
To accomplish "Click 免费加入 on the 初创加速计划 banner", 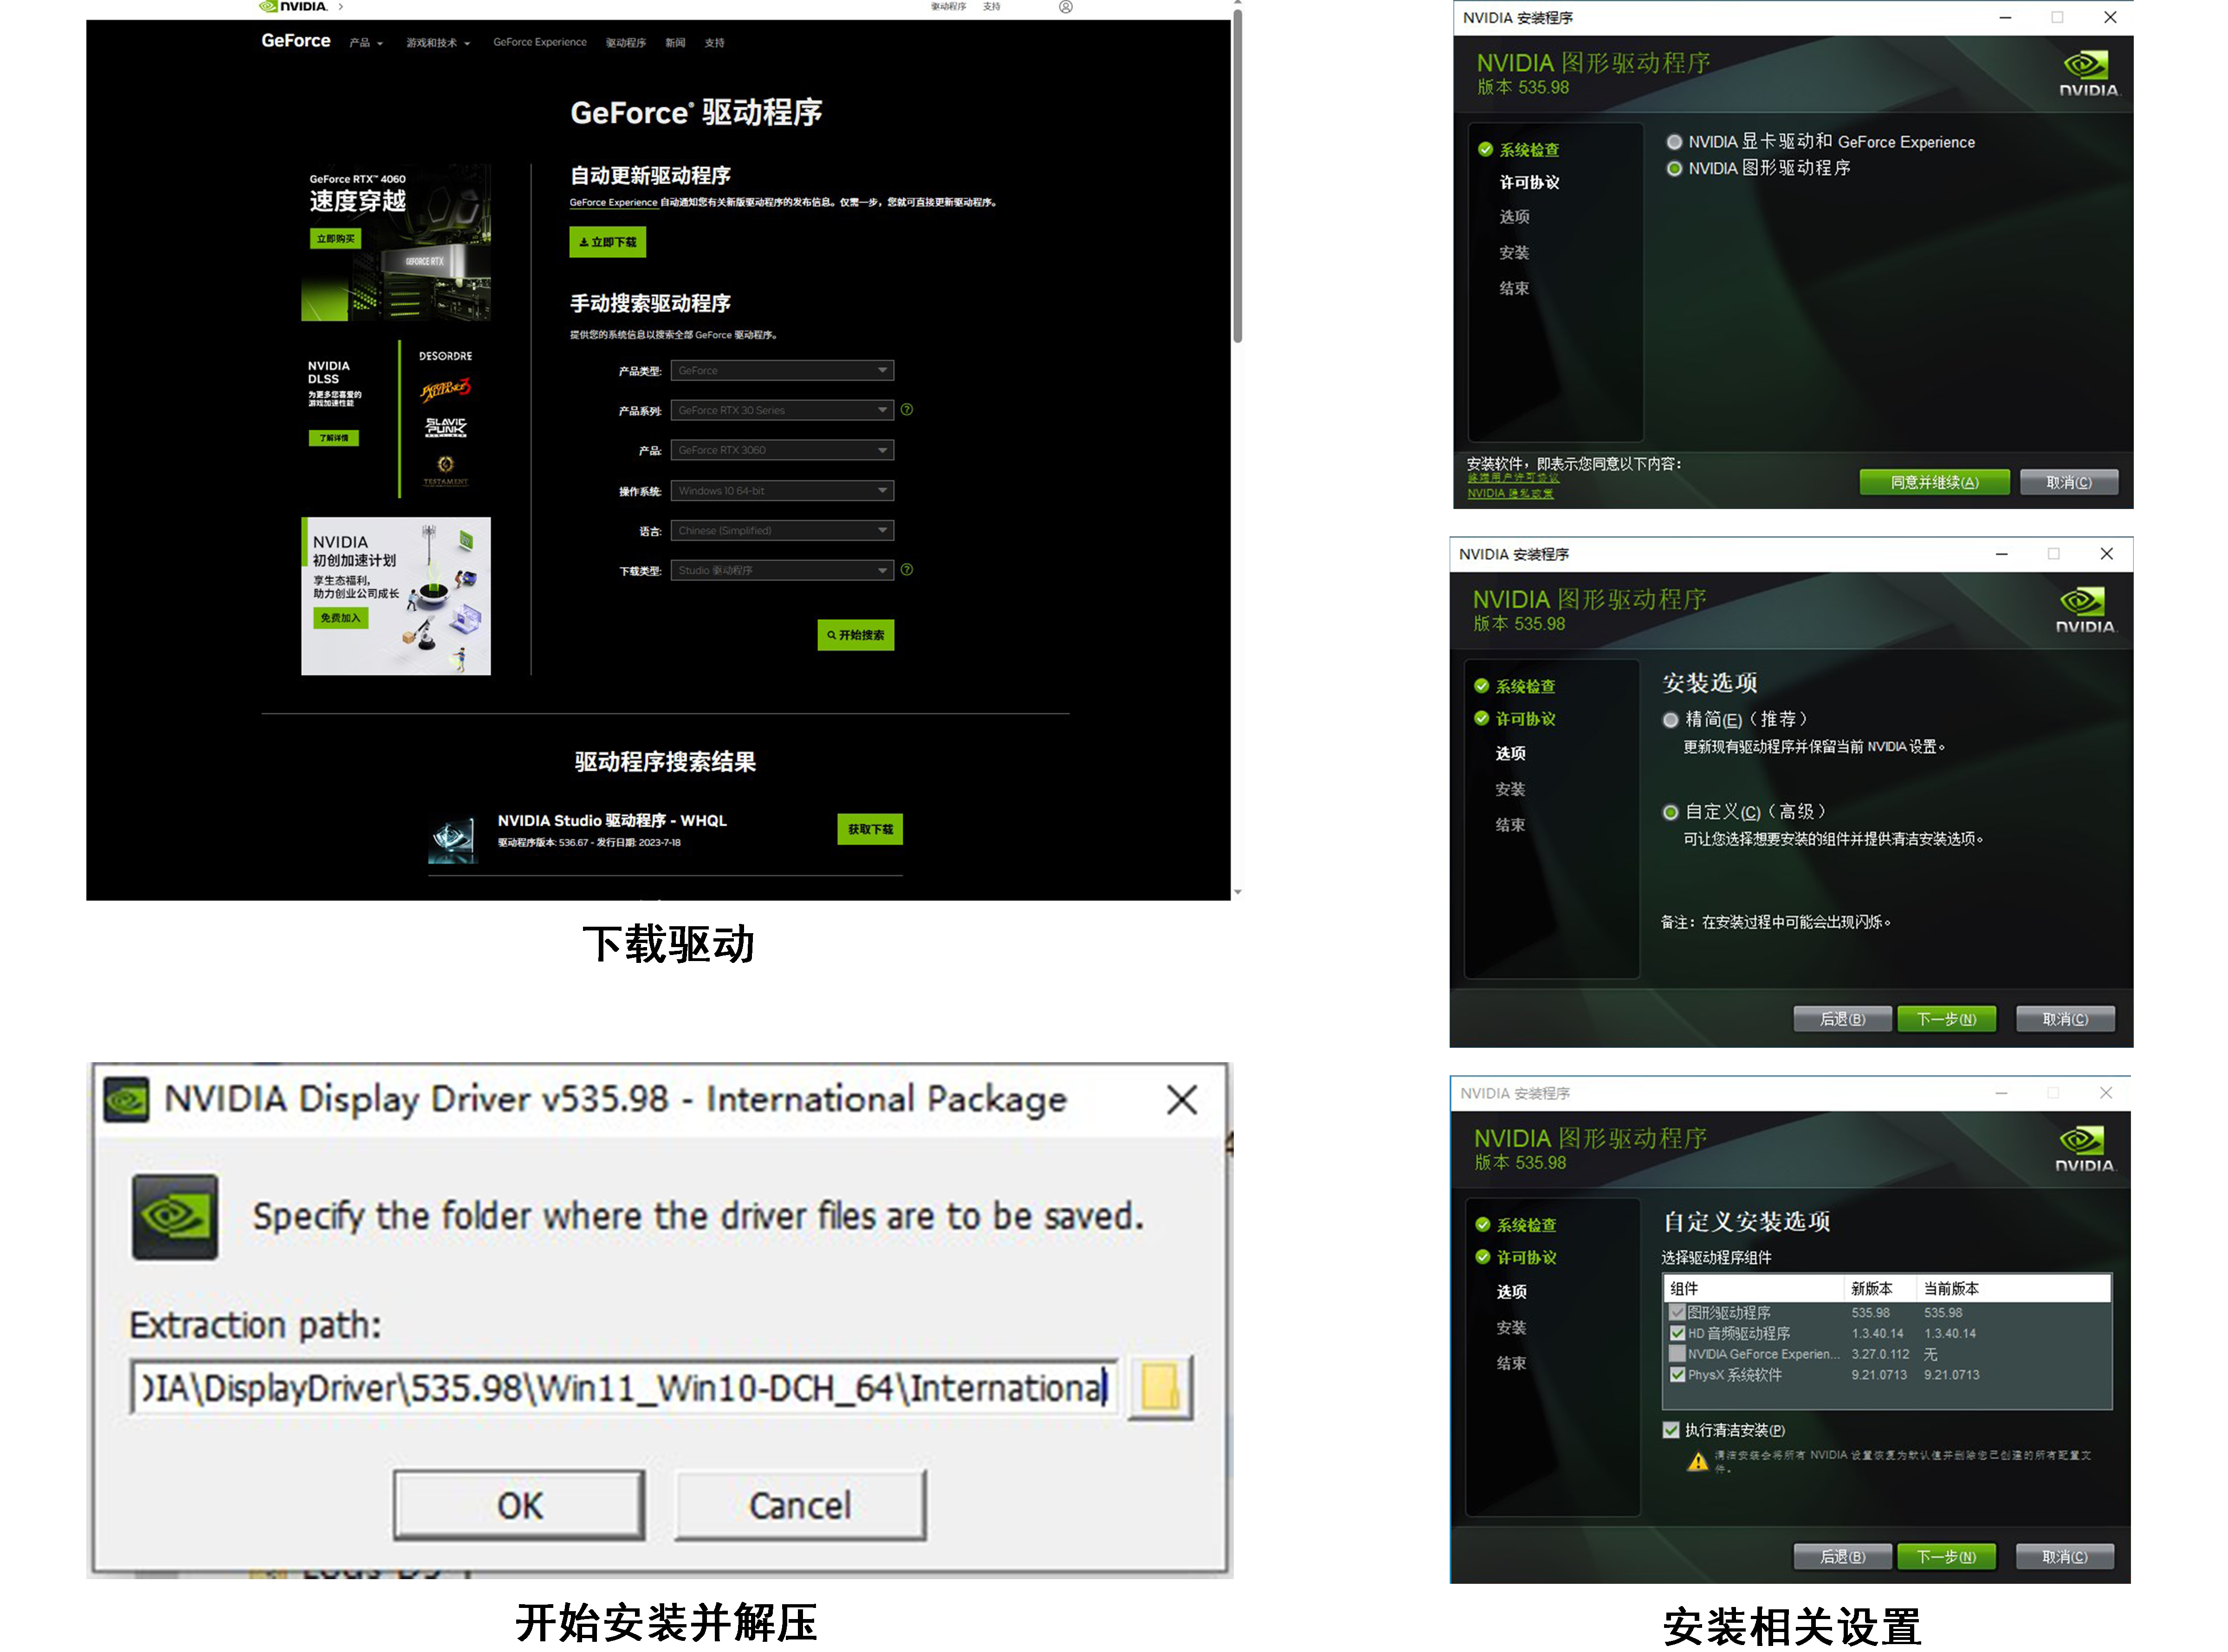I will tap(341, 618).
